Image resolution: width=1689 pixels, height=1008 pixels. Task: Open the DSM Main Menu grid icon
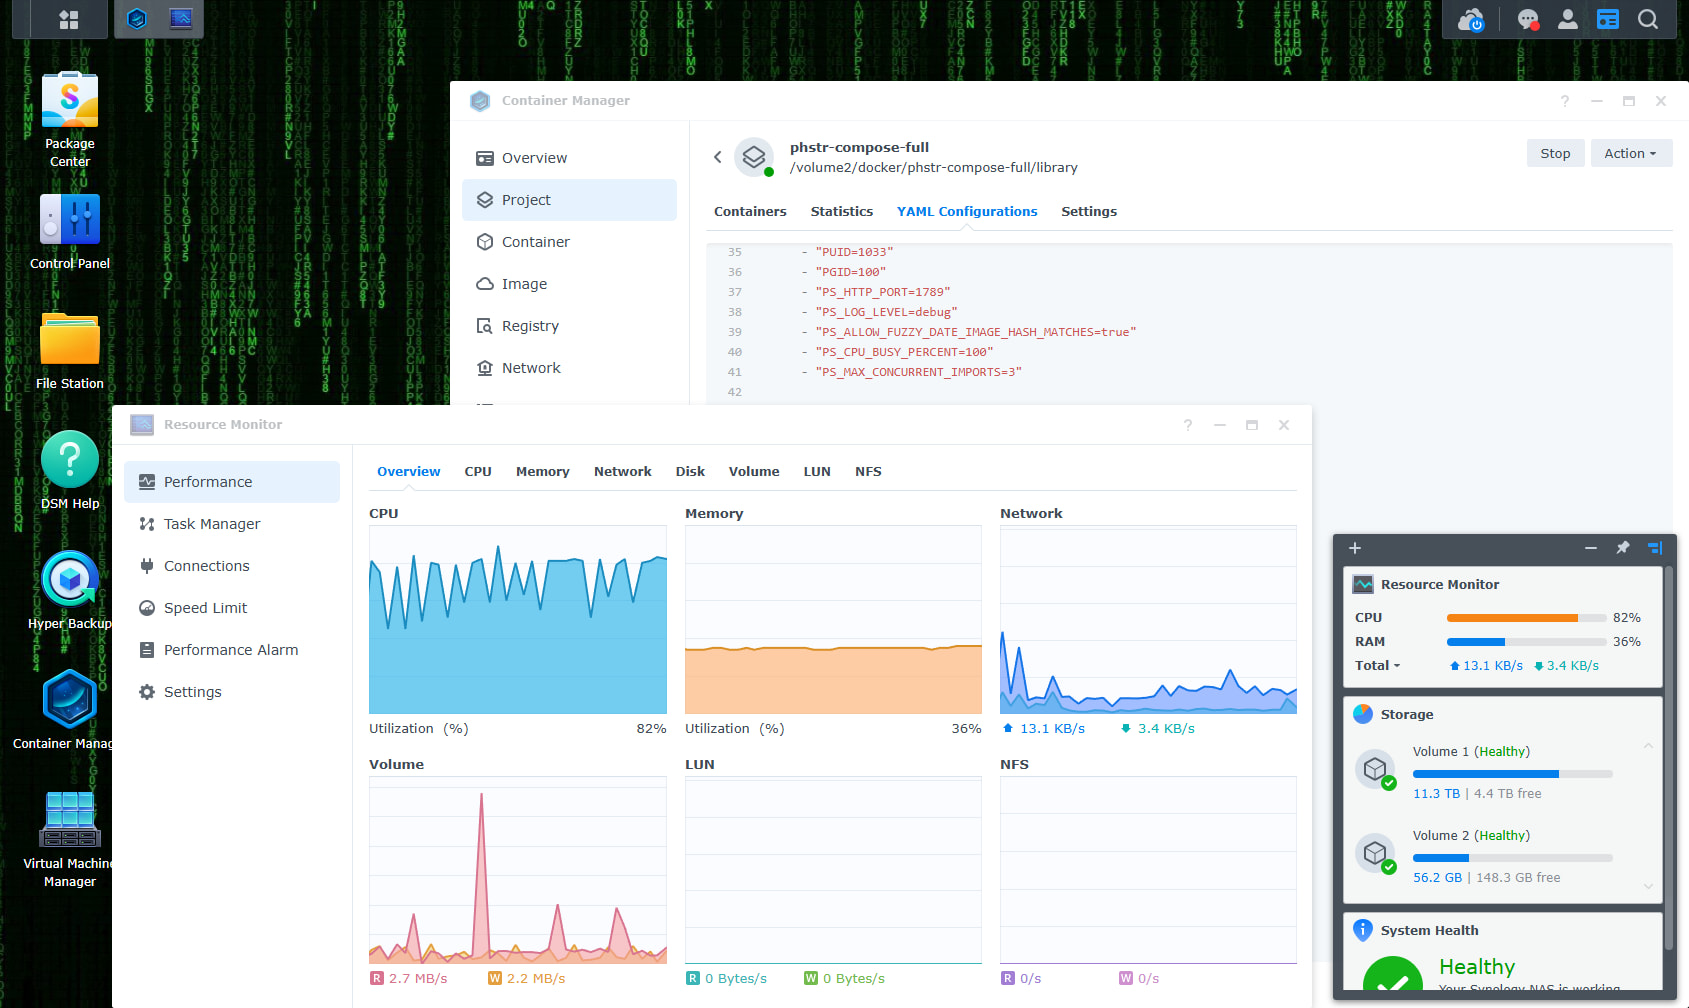68,19
